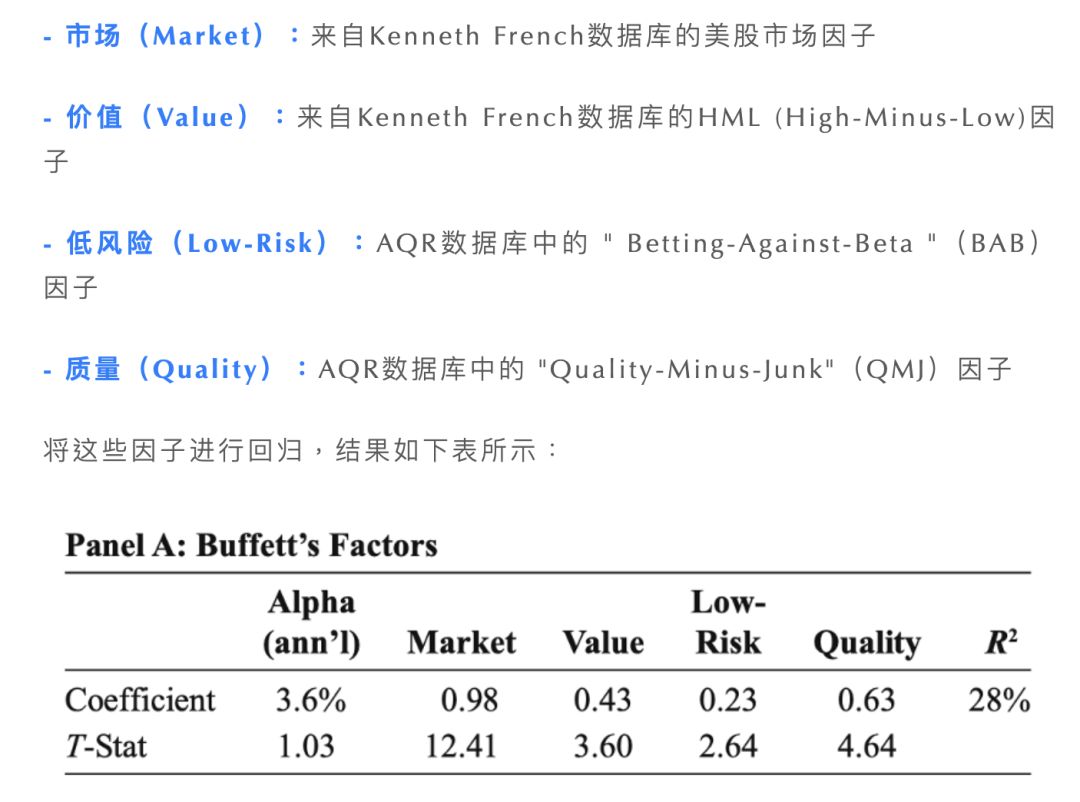Click the Alpha (ann'l) column header
Image resolution: width=1080 pixels, height=802 pixels.
coord(311,623)
